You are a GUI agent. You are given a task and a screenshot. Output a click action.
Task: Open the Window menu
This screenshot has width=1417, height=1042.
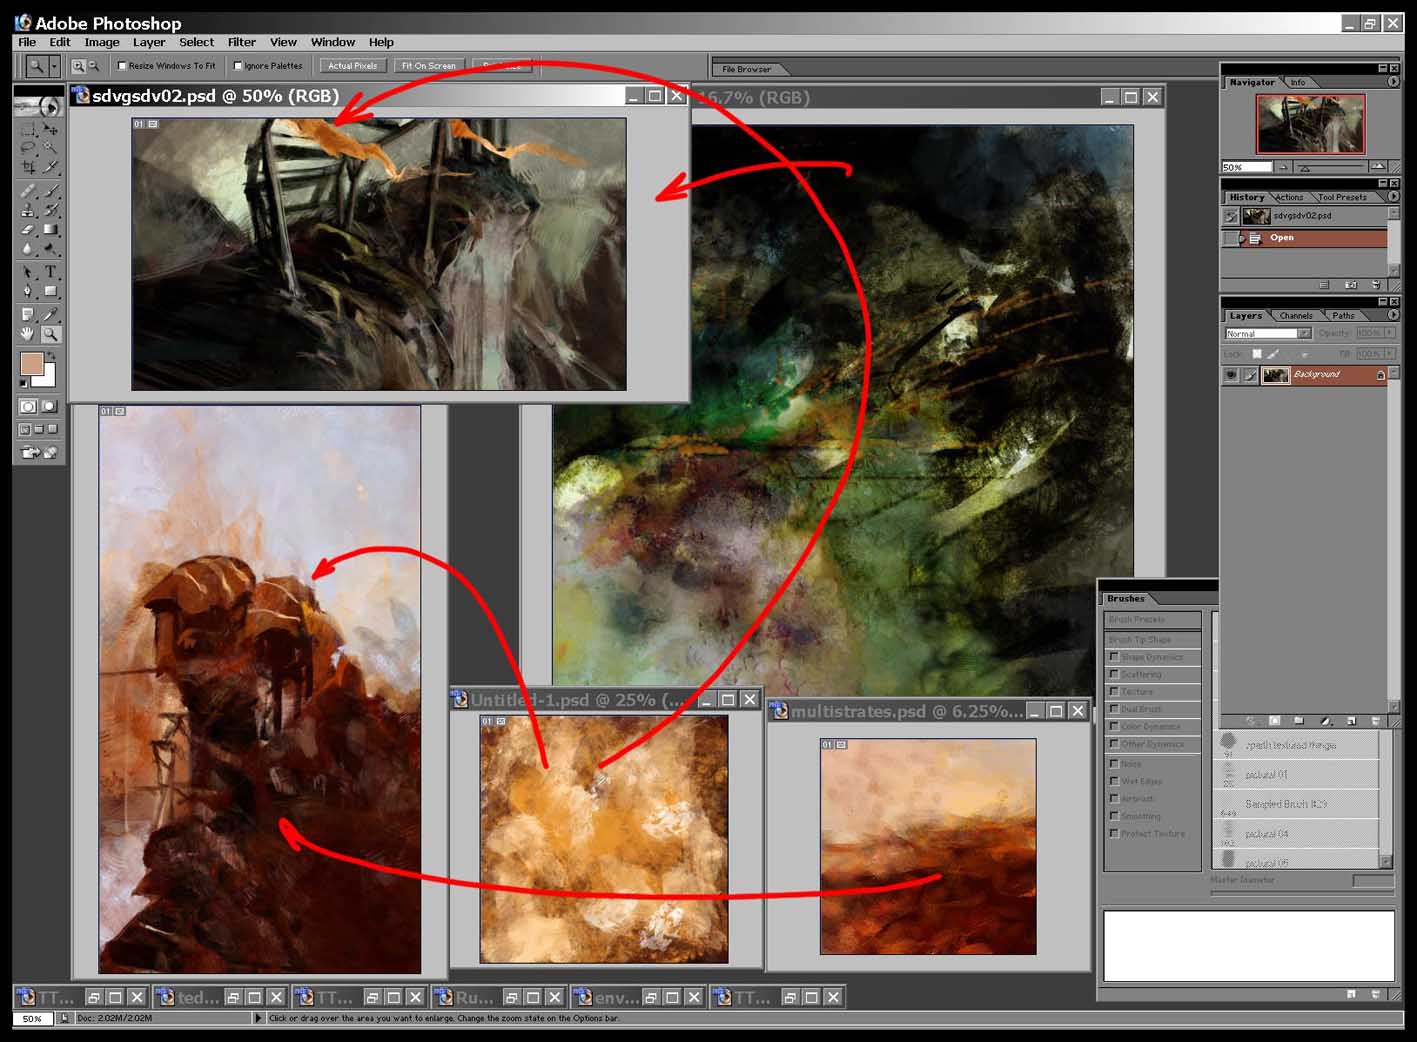coord(333,42)
